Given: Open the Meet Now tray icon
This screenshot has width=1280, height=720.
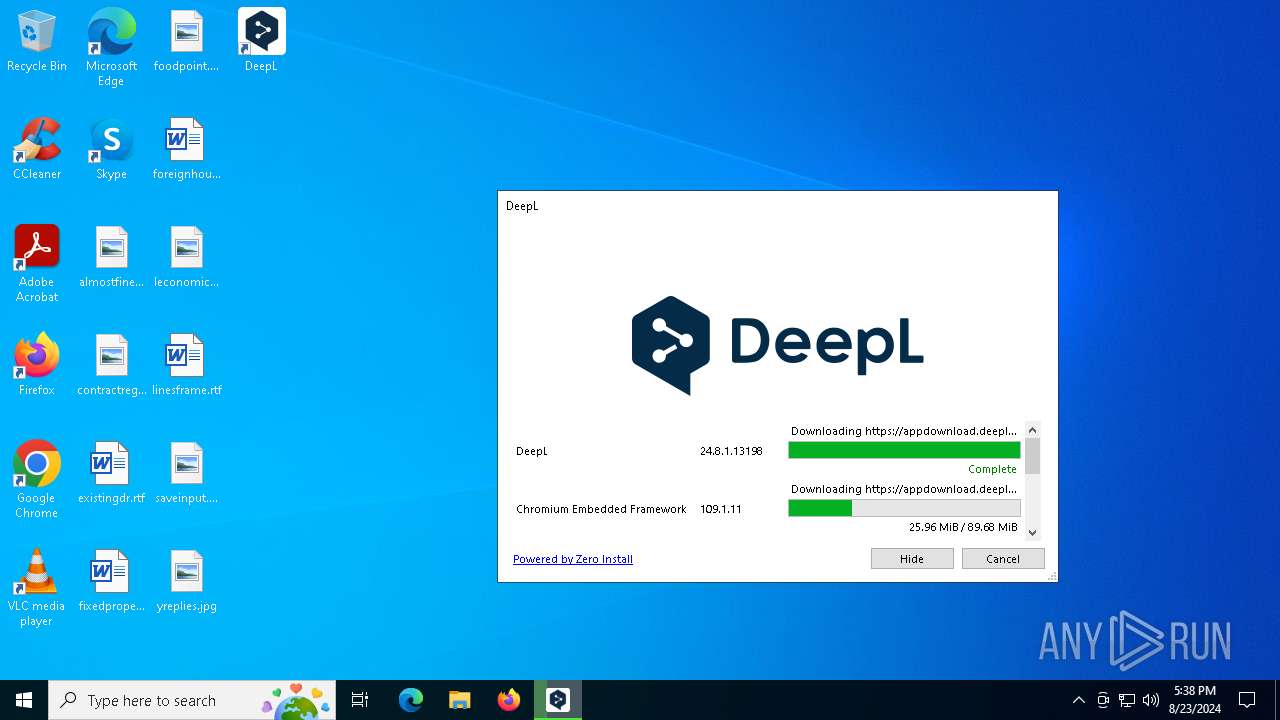Looking at the screenshot, I should 1103,700.
